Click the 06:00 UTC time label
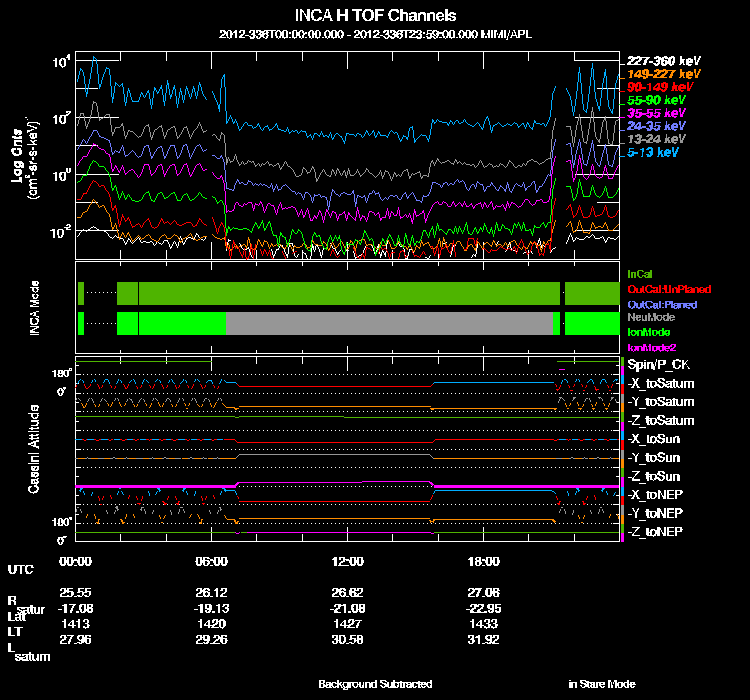The image size is (750, 700). pyautogui.click(x=211, y=561)
